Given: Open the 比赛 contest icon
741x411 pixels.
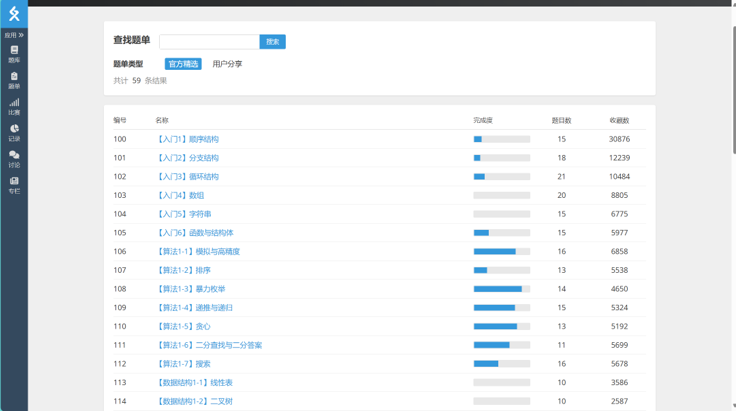Looking at the screenshot, I should pos(14,103).
